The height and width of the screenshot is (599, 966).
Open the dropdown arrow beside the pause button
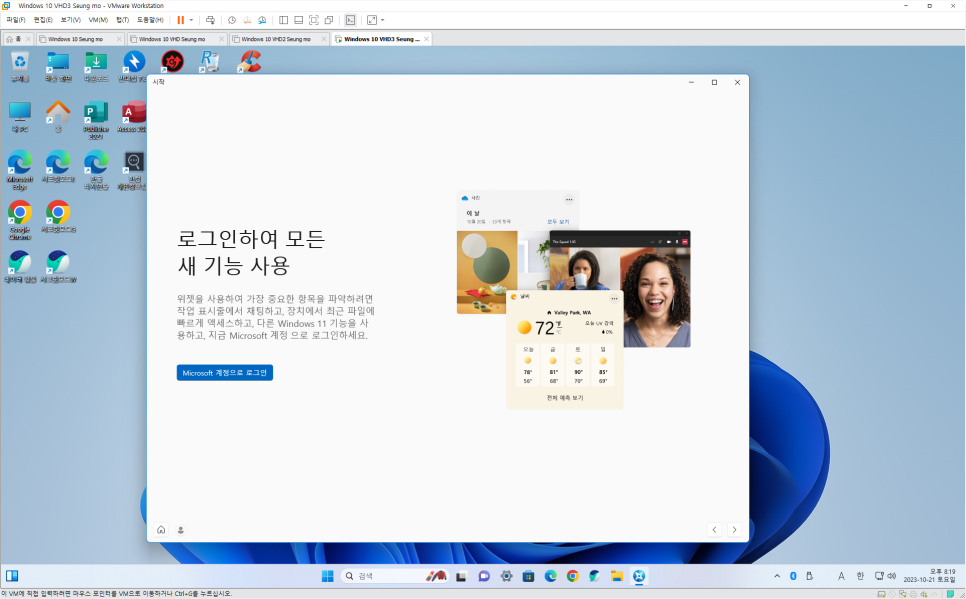click(x=191, y=20)
